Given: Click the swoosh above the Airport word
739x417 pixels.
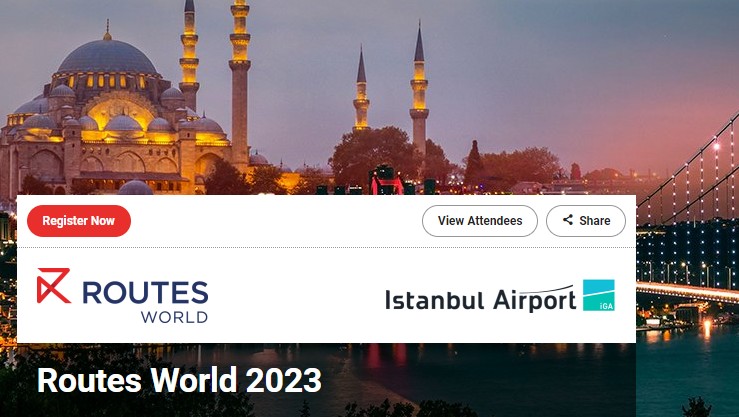Looking at the screenshot, I should [x=547, y=290].
